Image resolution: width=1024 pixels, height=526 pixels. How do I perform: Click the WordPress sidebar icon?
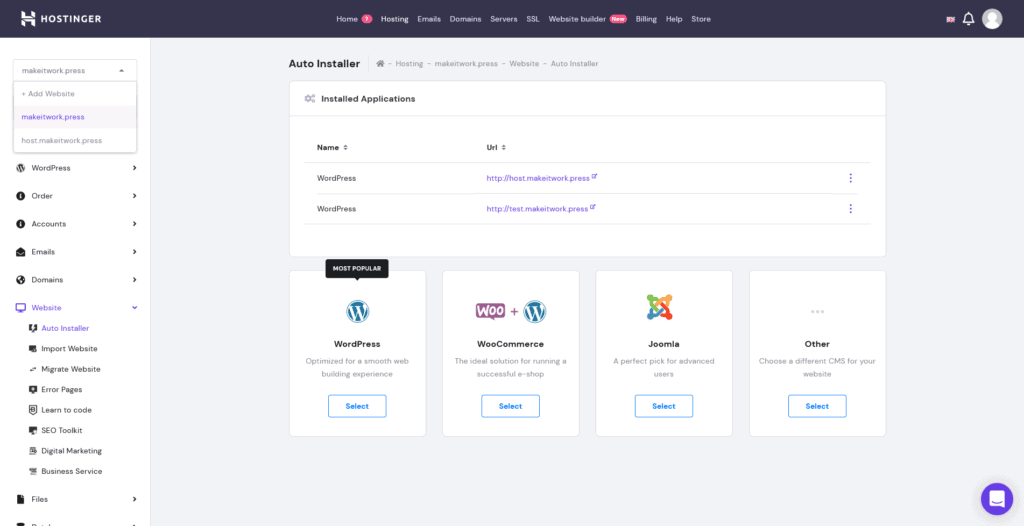[x=20, y=168]
